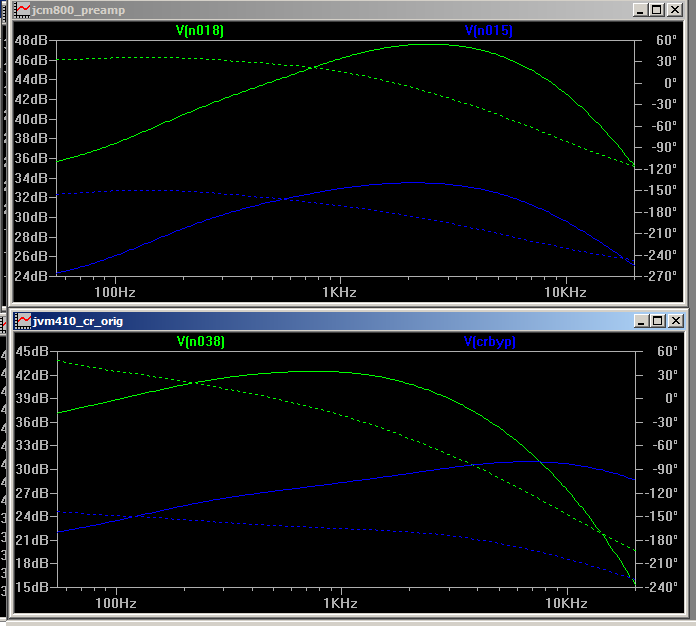Click the 36dB label in jcm800_preamp plot
The image size is (696, 626).
tap(31, 158)
